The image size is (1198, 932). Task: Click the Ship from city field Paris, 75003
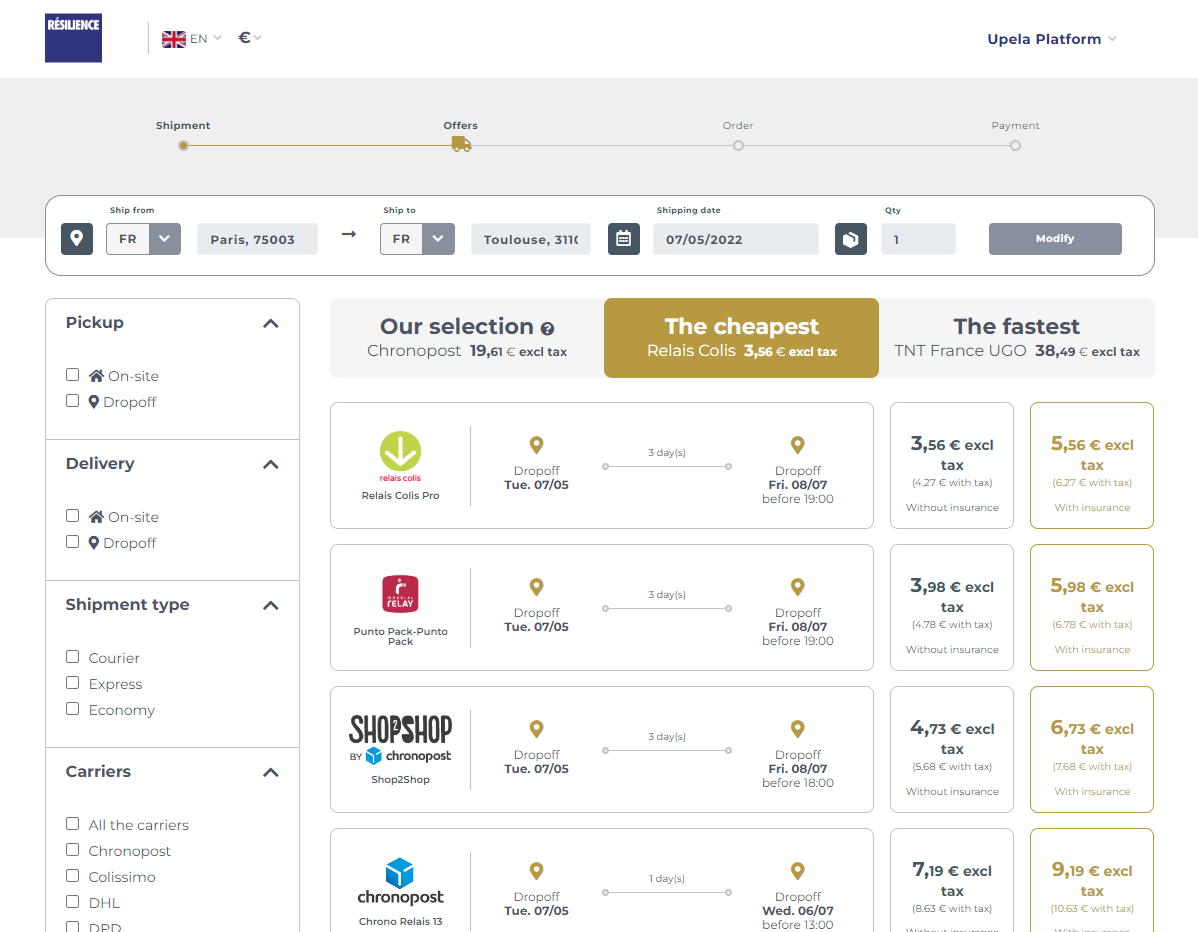coord(257,239)
